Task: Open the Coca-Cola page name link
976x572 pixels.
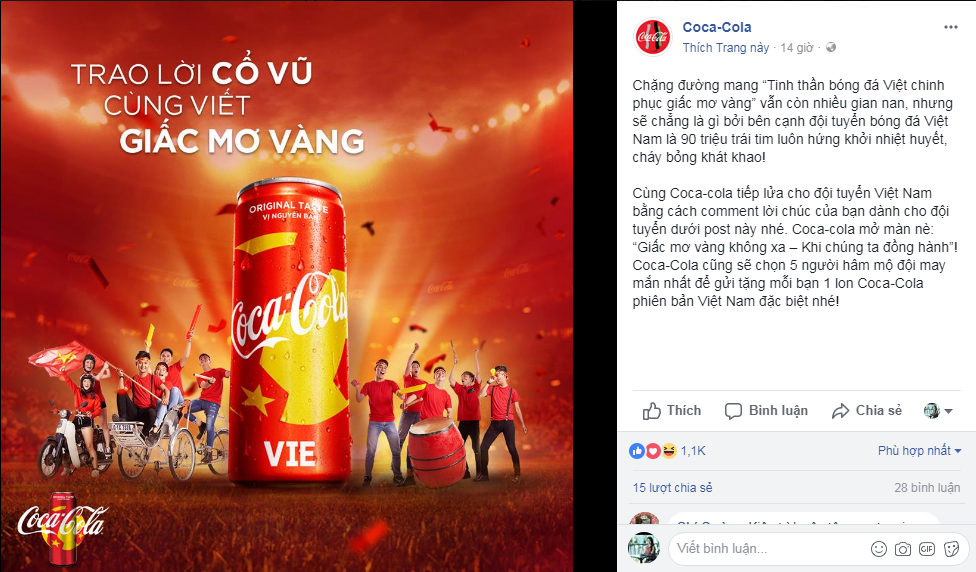Action: [716, 27]
